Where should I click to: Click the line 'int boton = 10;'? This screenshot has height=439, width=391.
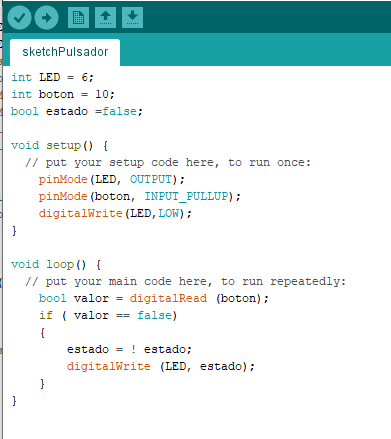point(63,94)
